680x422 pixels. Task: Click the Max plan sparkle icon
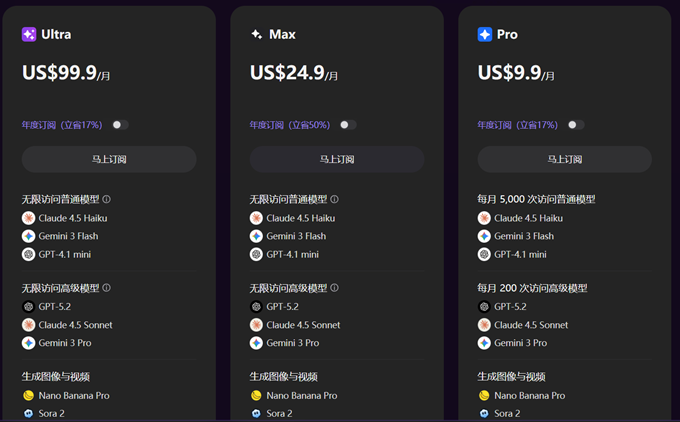click(257, 34)
